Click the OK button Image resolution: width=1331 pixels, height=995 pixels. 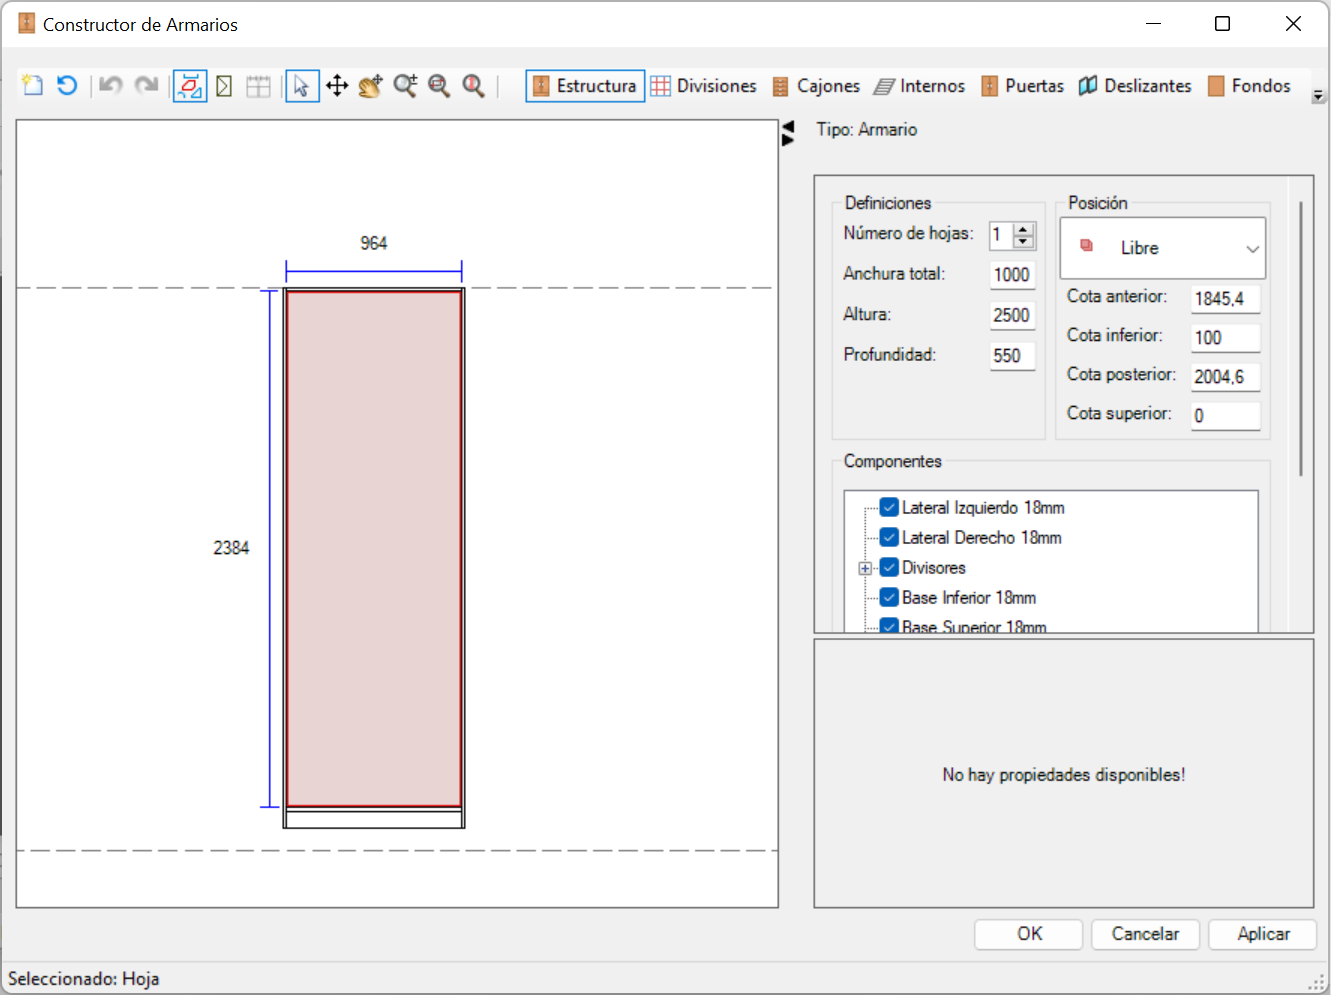(x=1029, y=934)
